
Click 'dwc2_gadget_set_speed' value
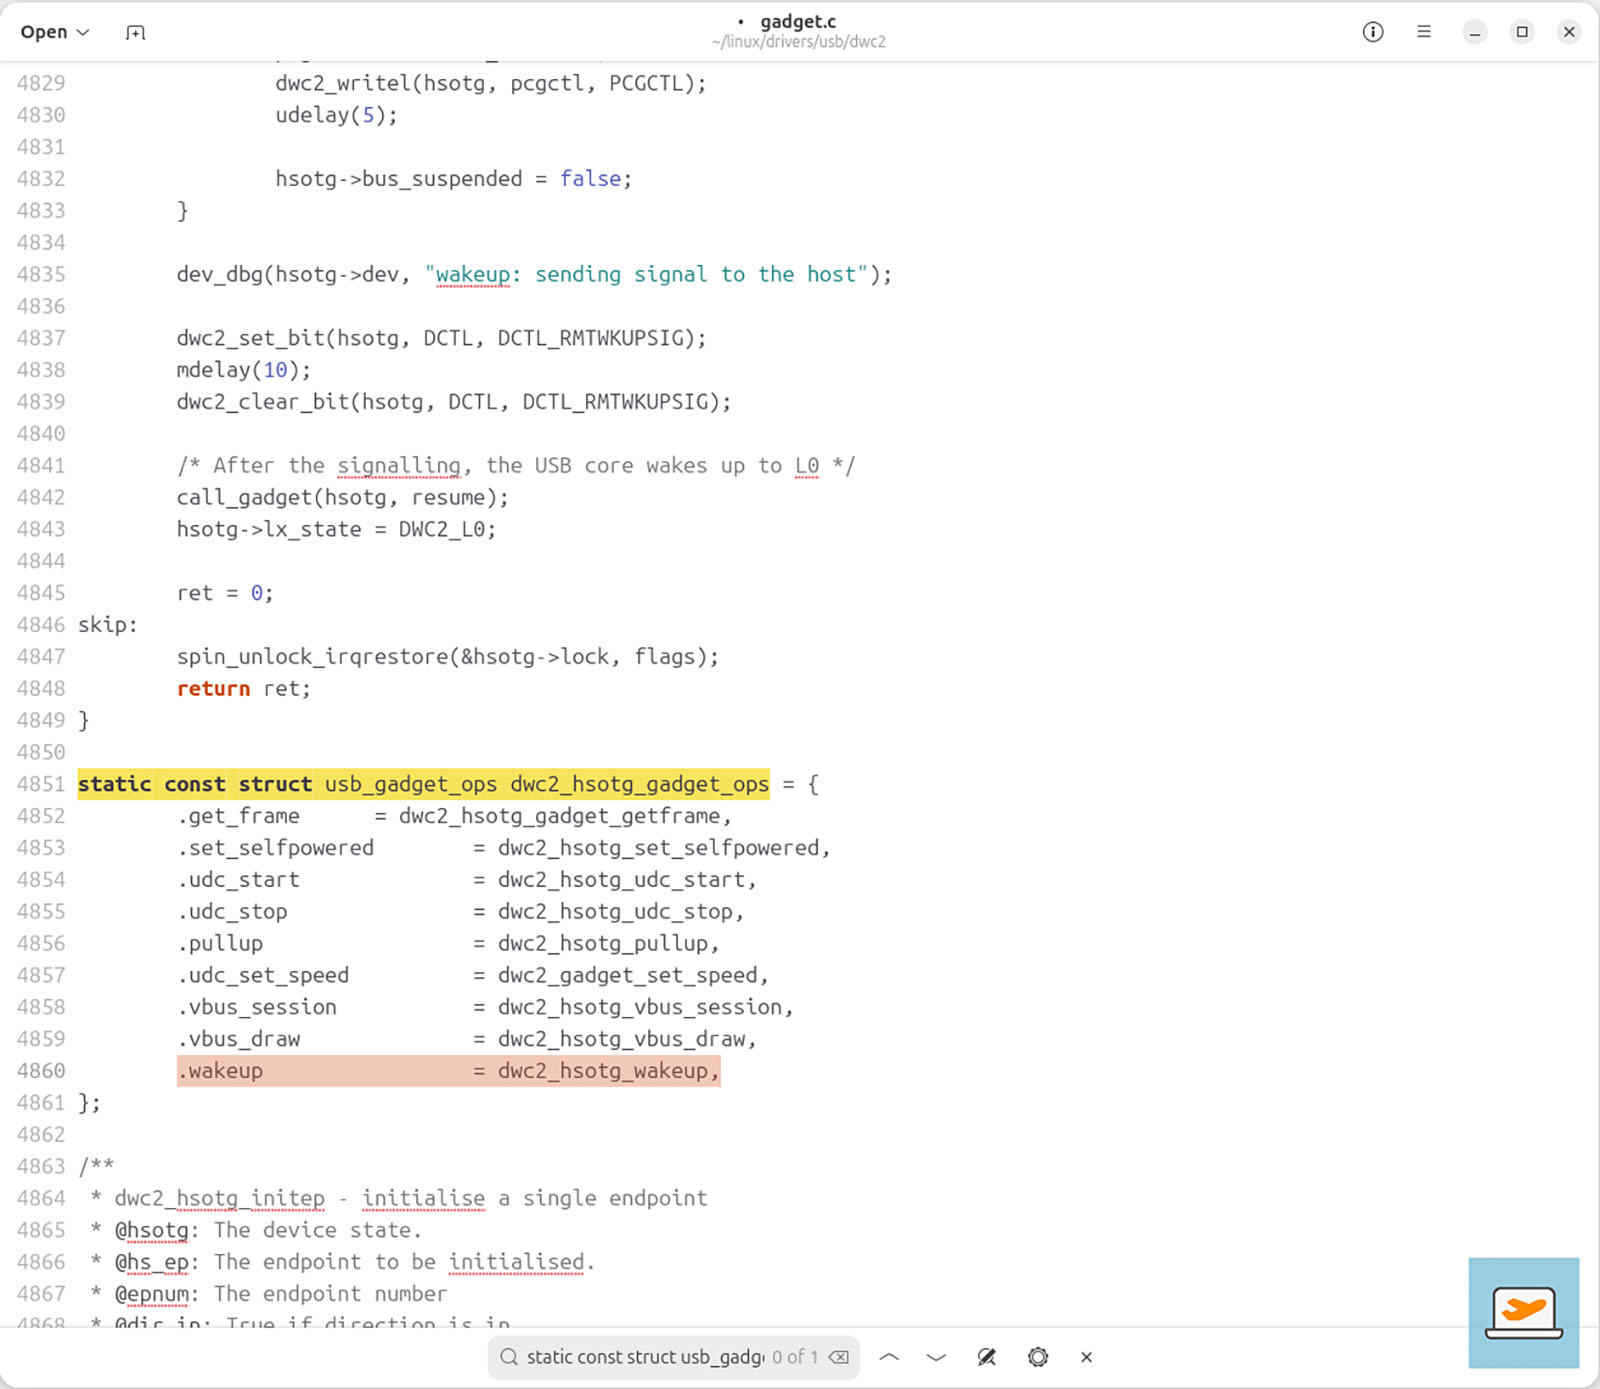point(627,975)
